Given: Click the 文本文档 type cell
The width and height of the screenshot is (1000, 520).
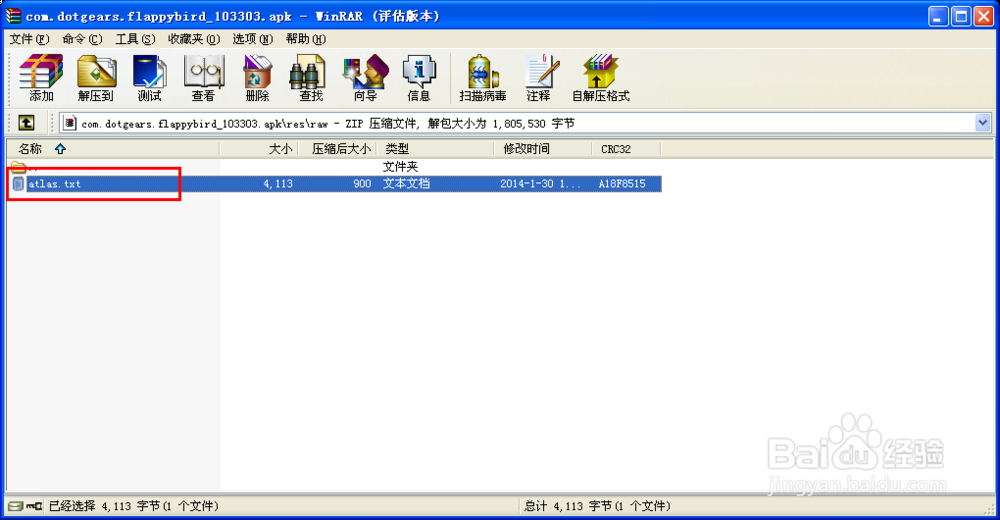Looking at the screenshot, I should coord(406,184).
